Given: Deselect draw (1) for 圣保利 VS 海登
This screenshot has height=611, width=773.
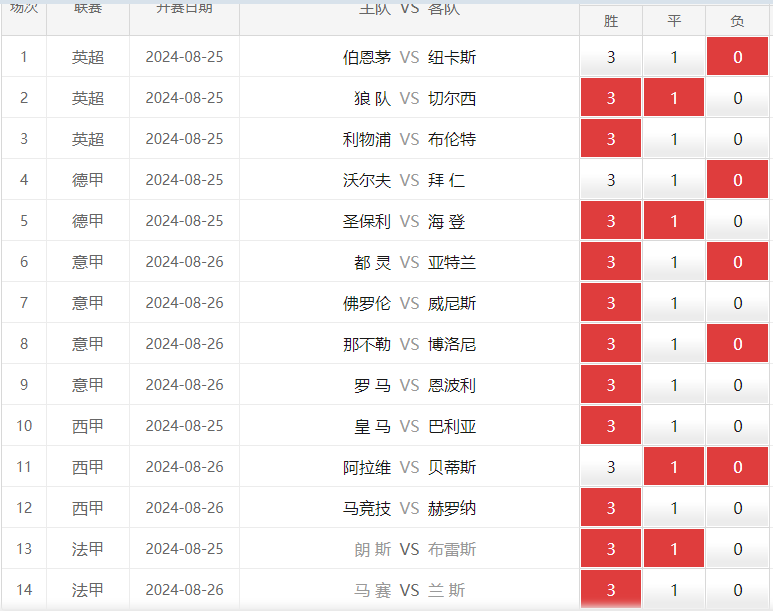Looking at the screenshot, I should coord(674,220).
